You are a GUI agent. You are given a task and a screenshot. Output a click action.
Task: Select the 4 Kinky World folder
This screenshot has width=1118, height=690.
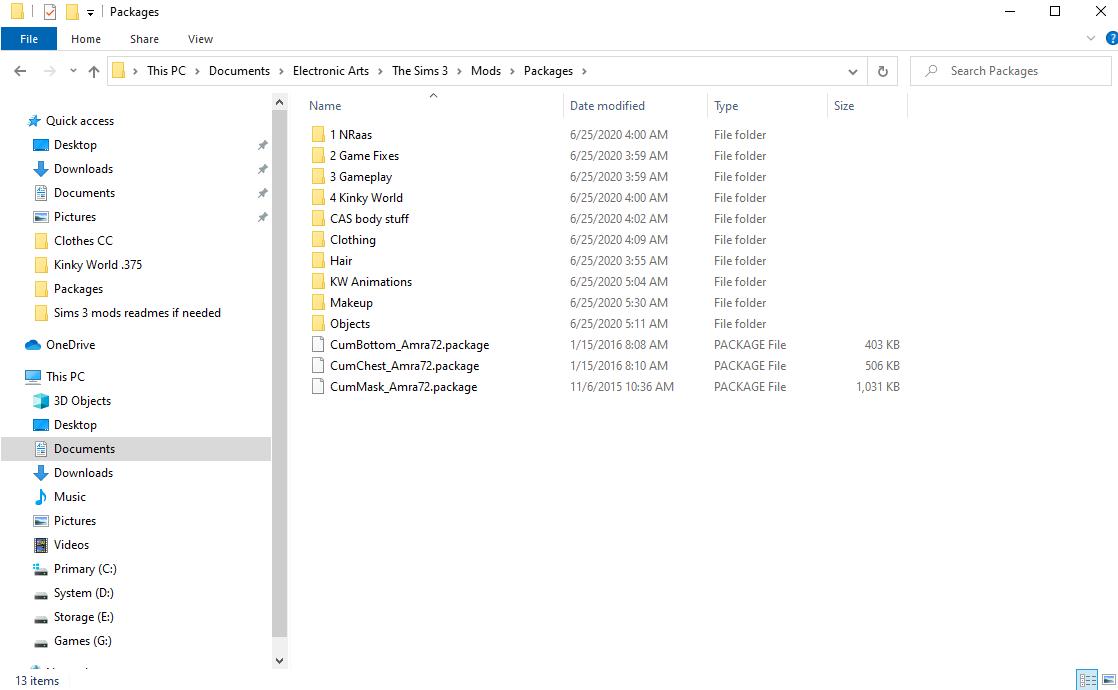coord(366,197)
